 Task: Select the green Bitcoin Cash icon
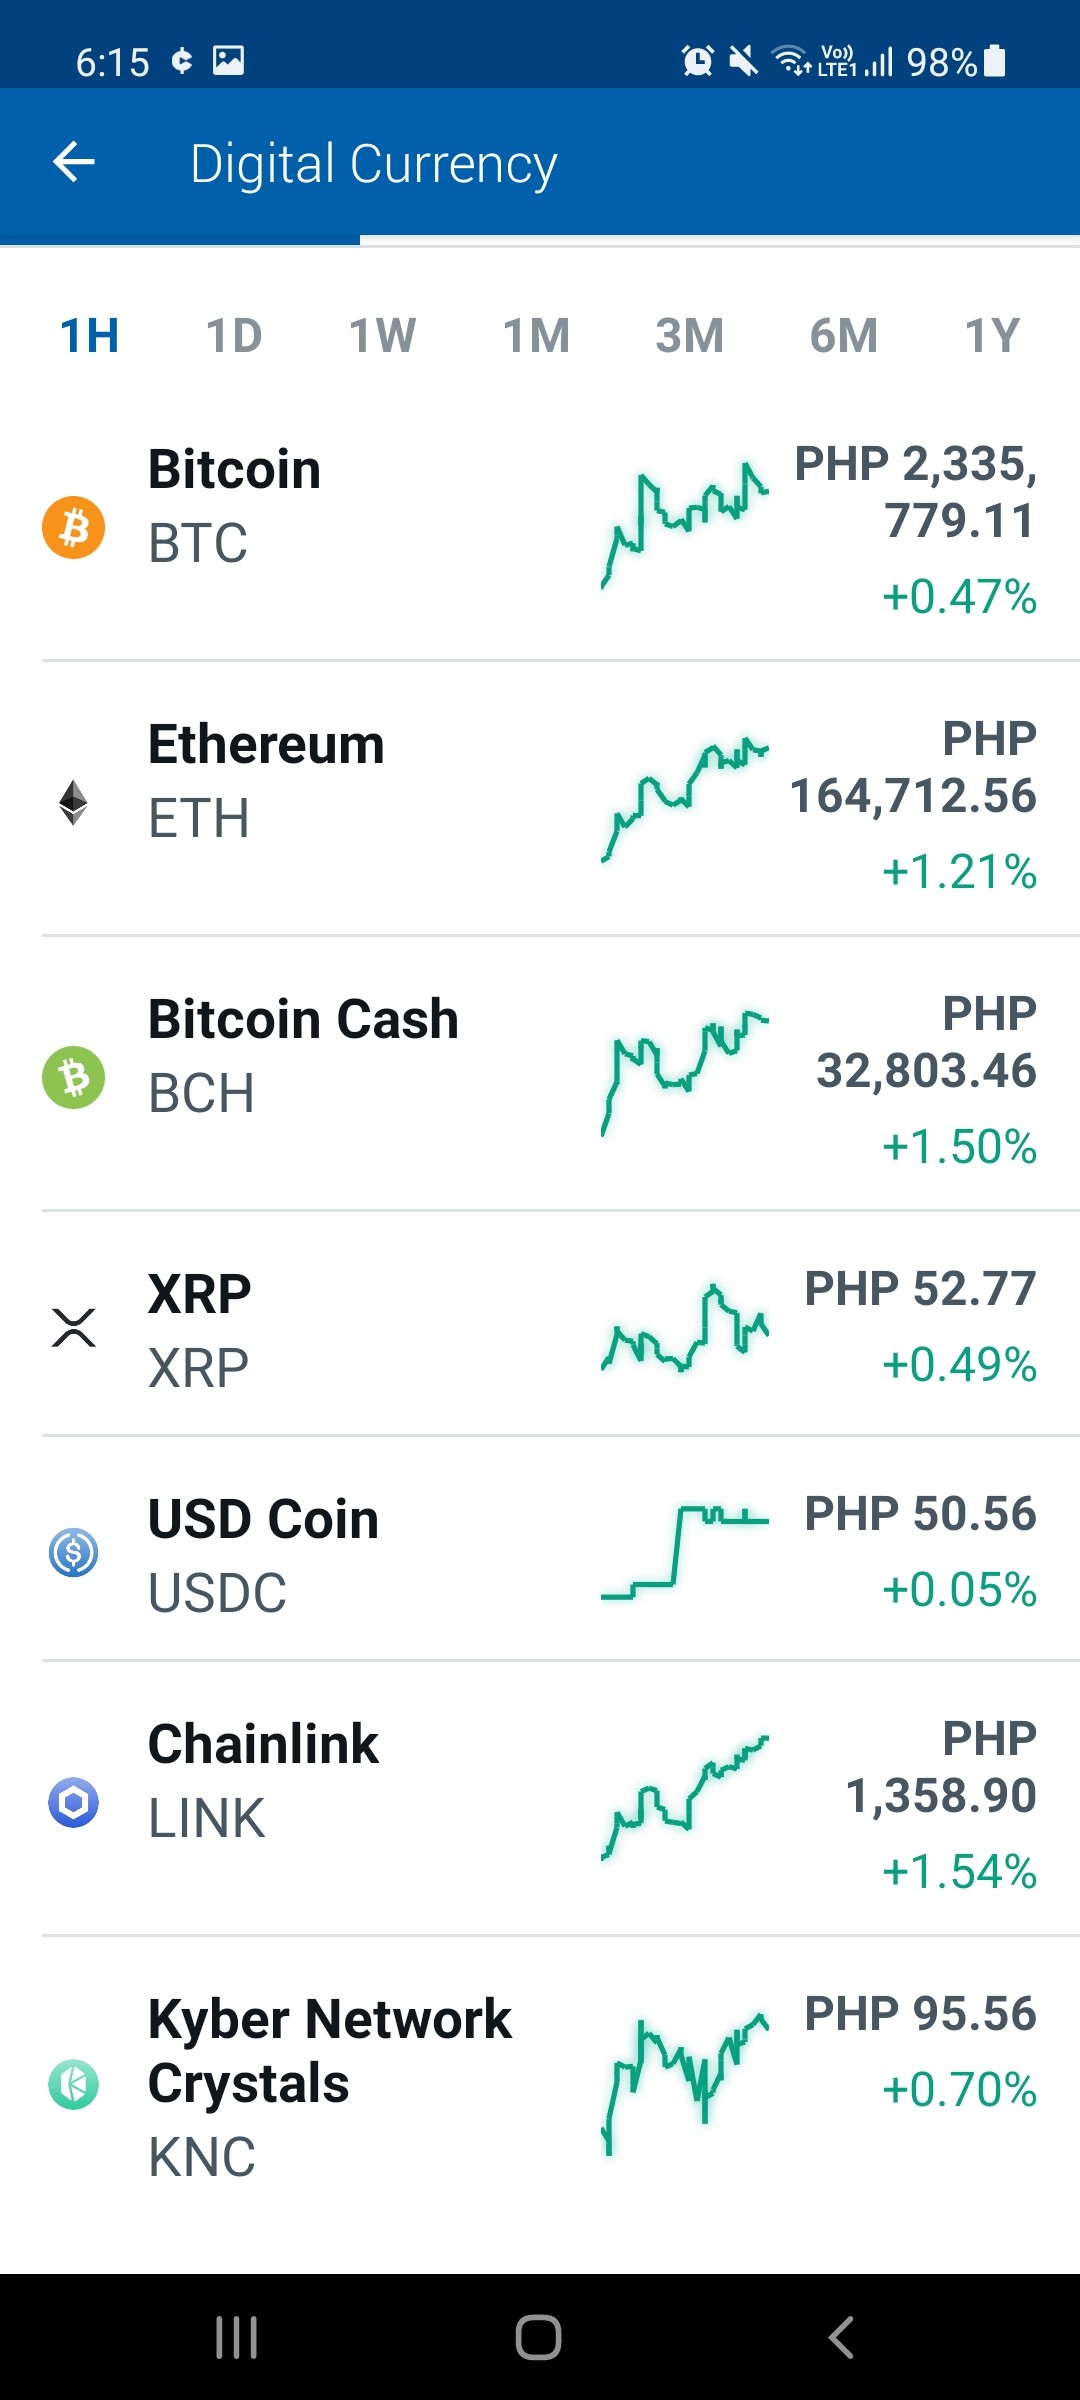(x=73, y=1077)
